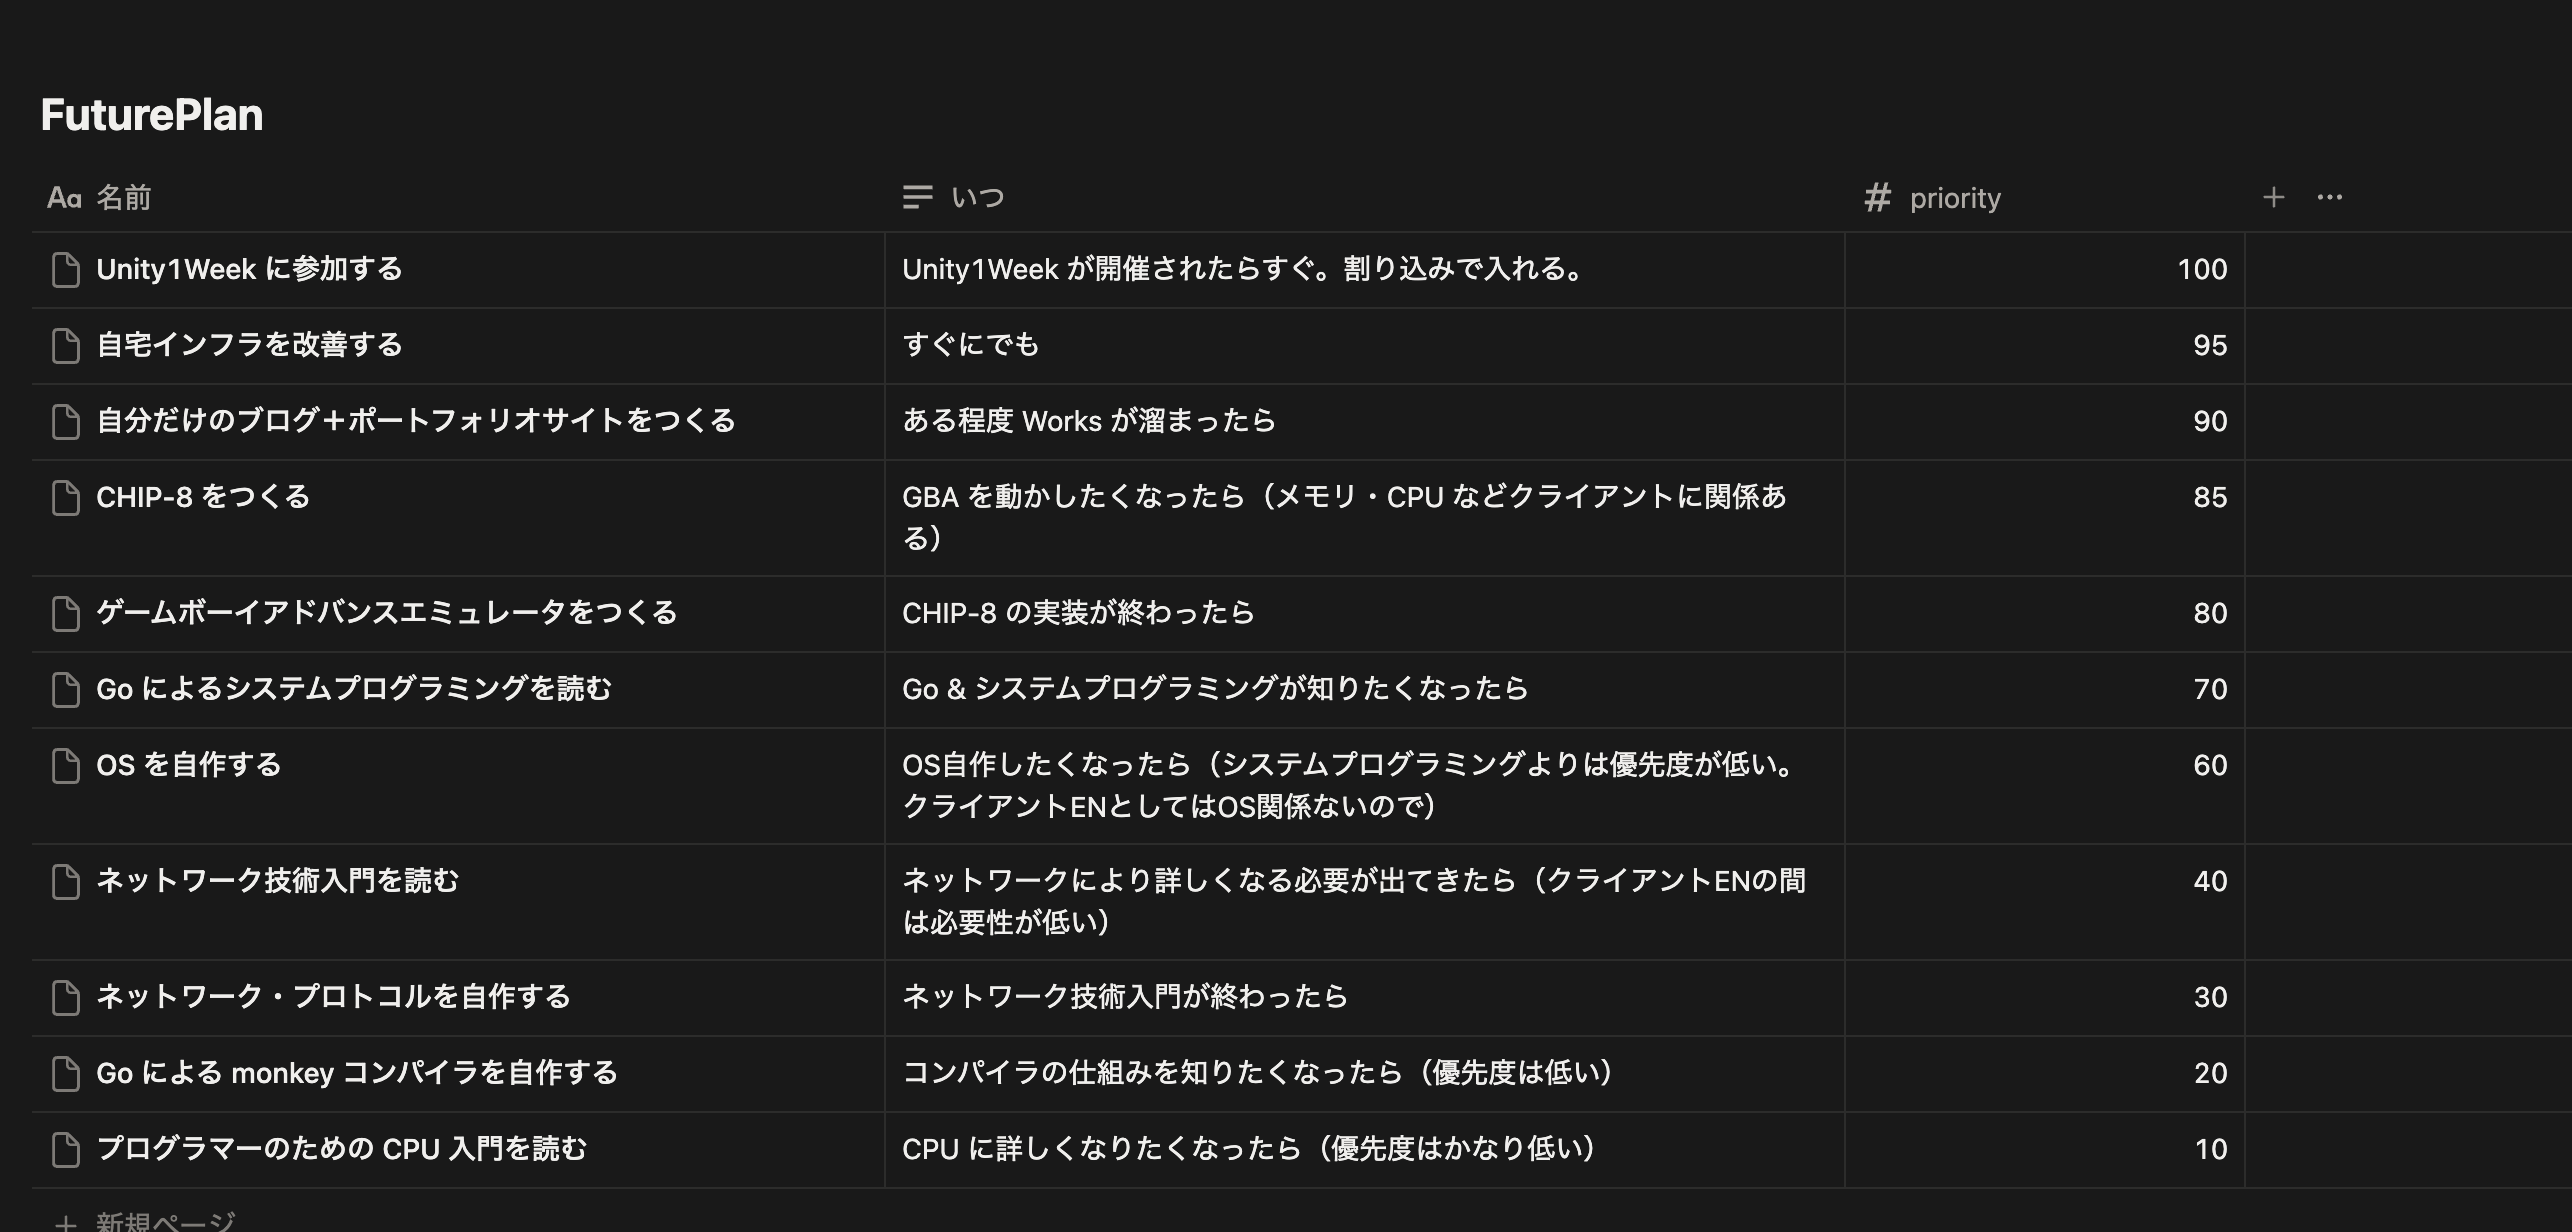Viewport: 2572px width, 1232px height.
Task: Open the Go によるシステムプログラミングを読む page
Action: click(x=353, y=689)
